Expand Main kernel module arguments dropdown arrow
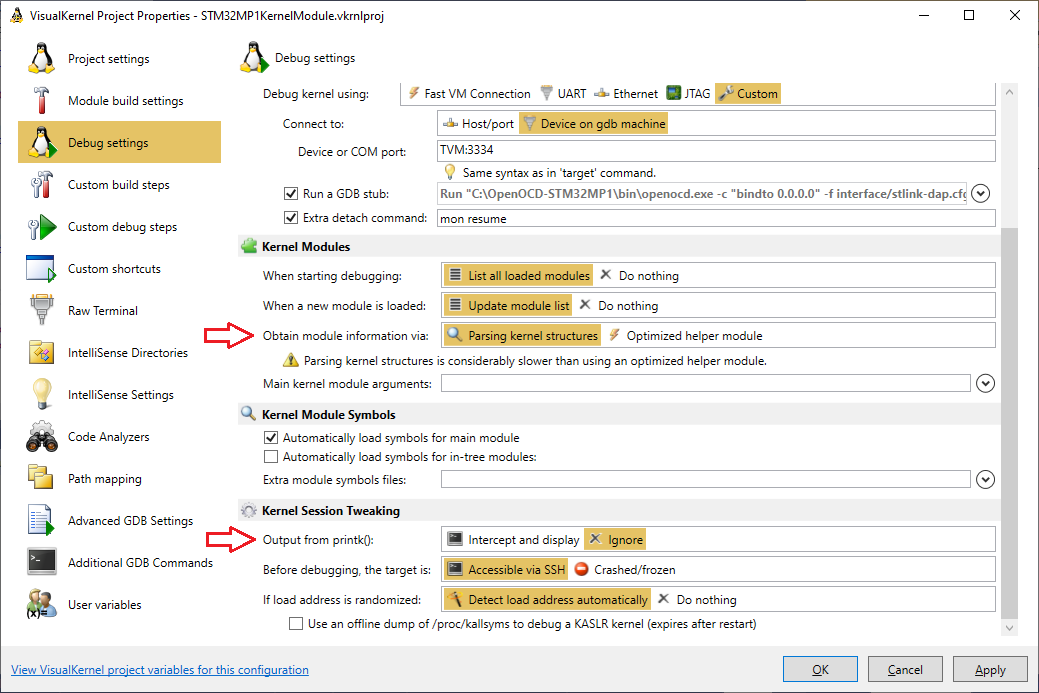Screen dimensions: 1039x693 click(x=985, y=384)
